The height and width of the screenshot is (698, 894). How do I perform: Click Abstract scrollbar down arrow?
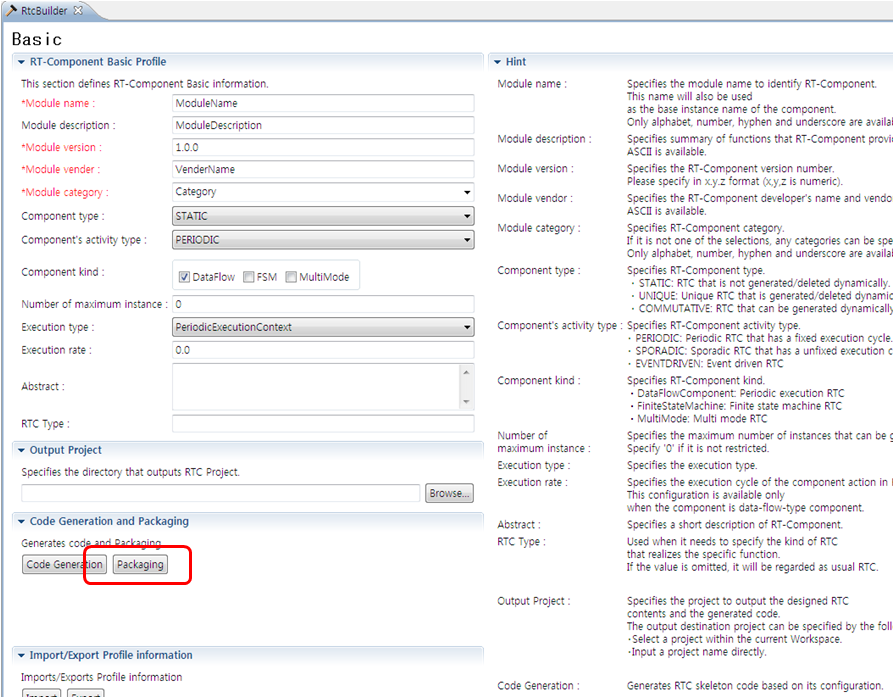pyautogui.click(x=466, y=401)
